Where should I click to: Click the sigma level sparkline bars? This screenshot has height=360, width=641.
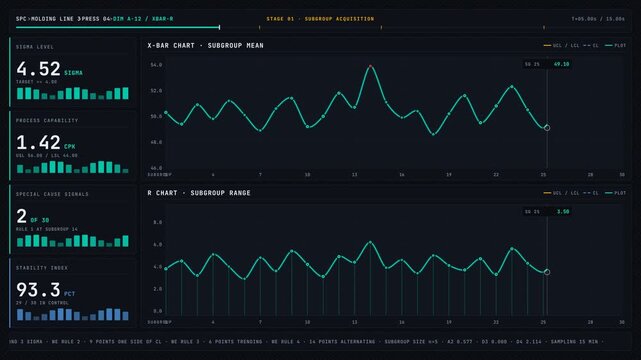pyautogui.click(x=73, y=94)
